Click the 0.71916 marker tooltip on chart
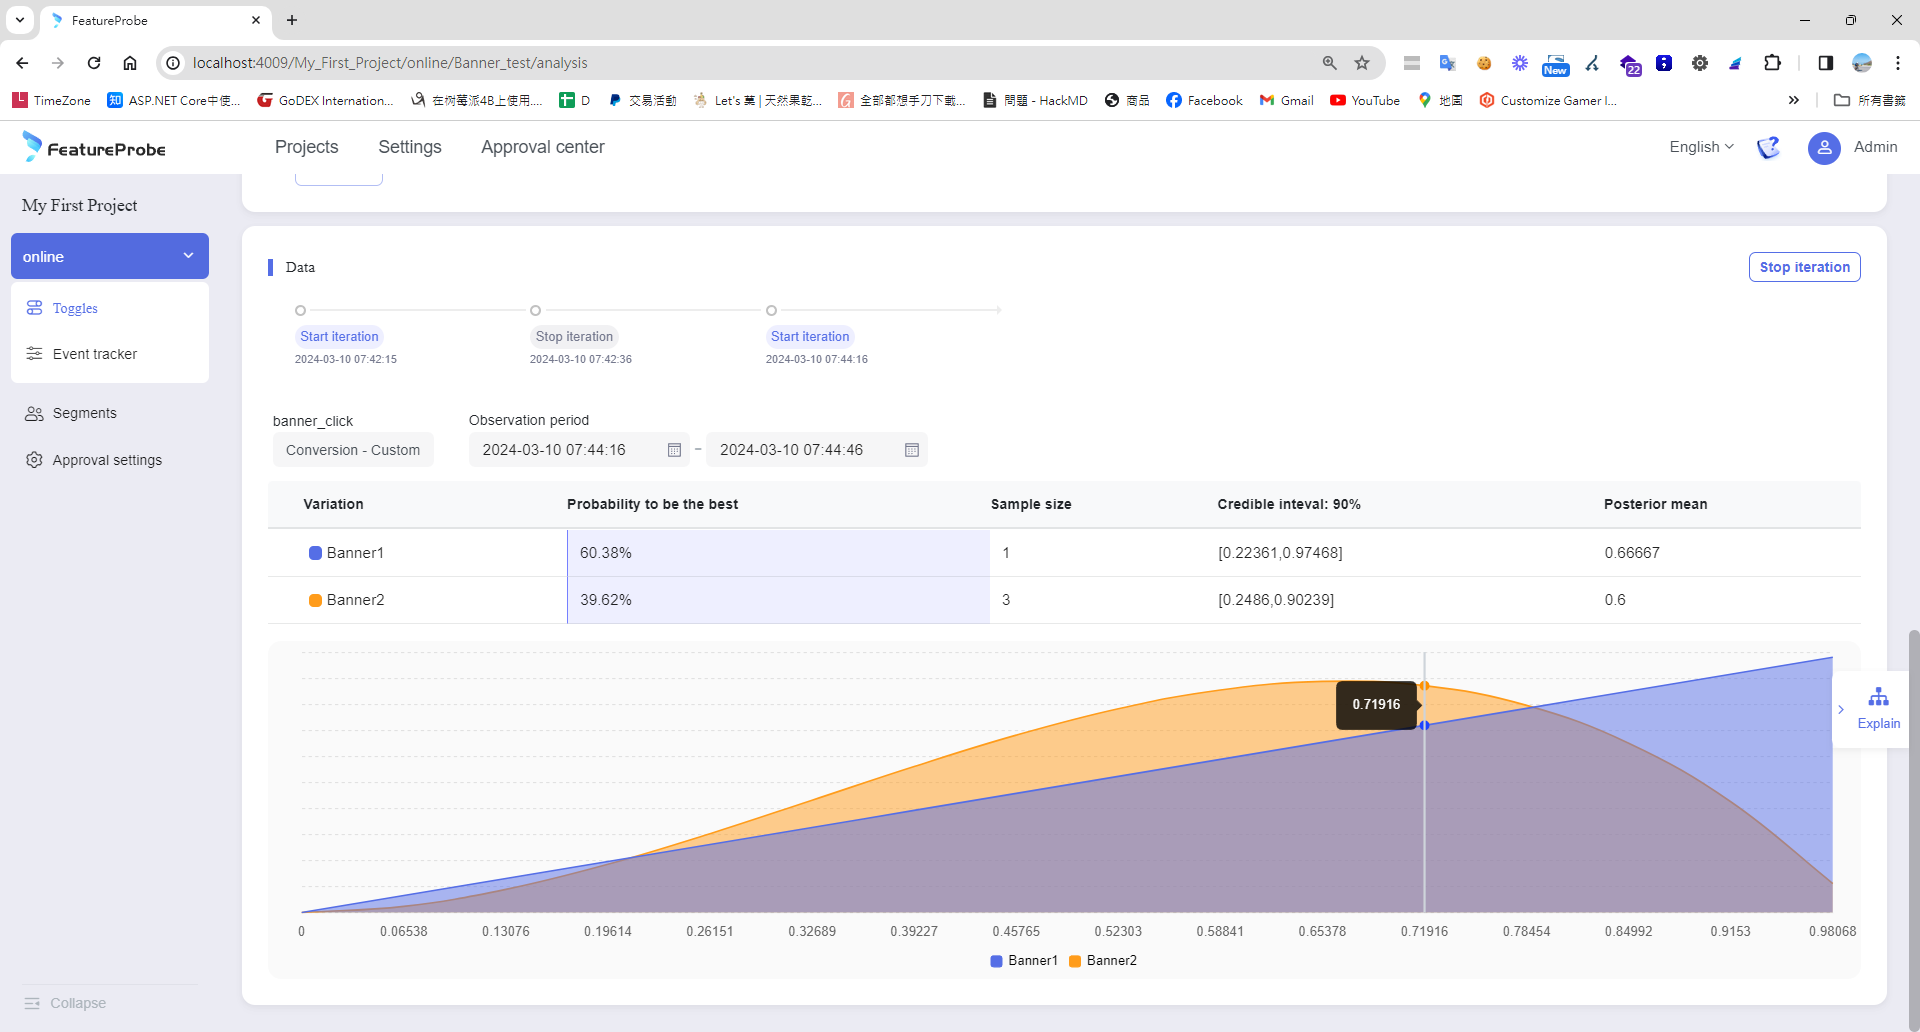This screenshot has height=1032, width=1920. tap(1377, 704)
